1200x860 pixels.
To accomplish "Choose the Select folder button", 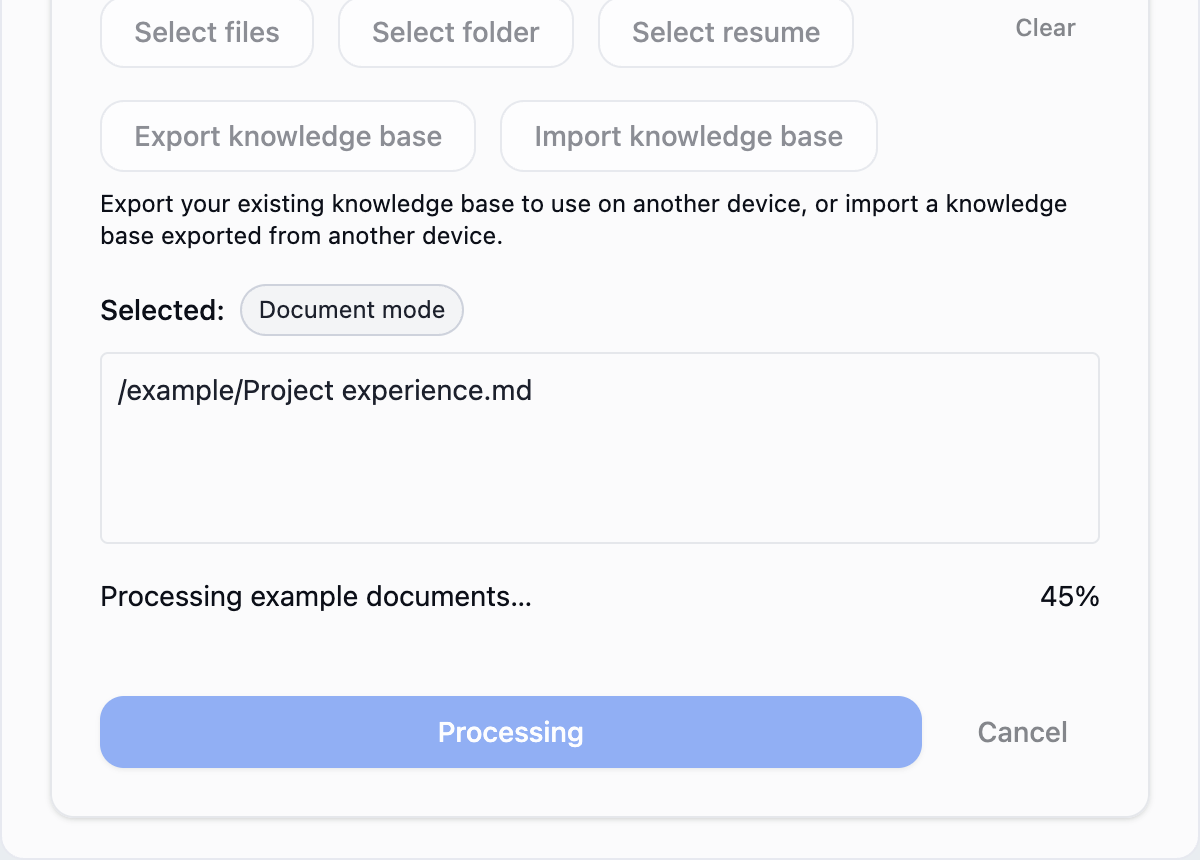I will click(x=456, y=32).
